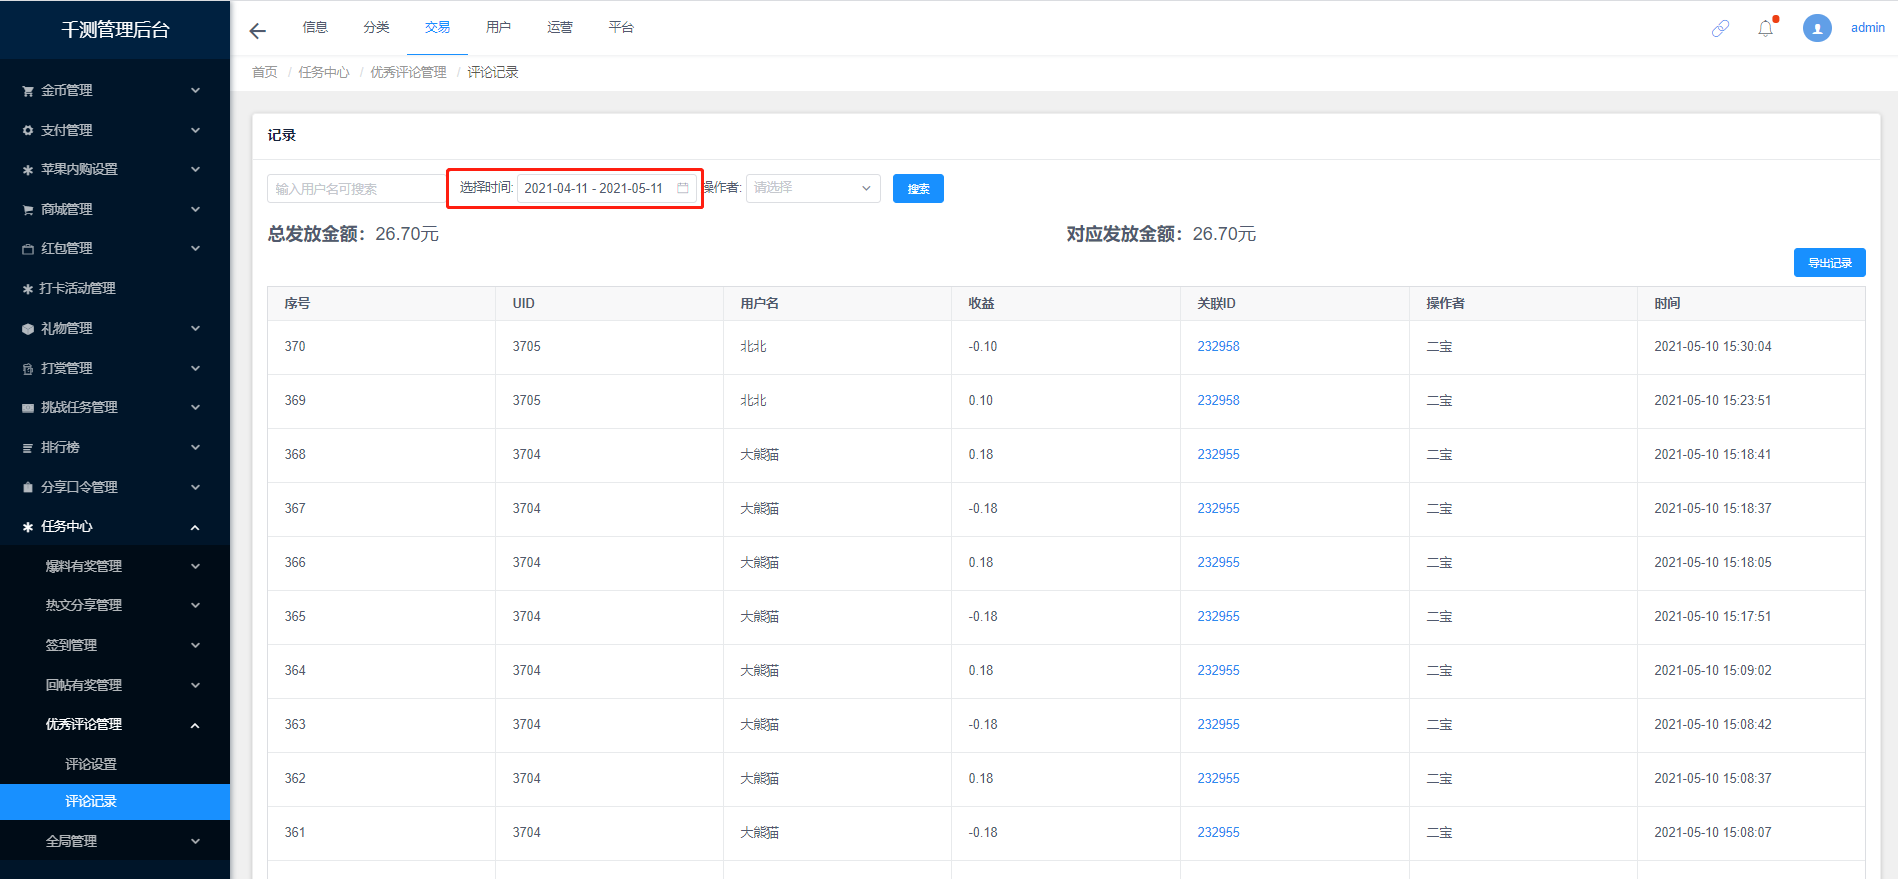This screenshot has width=1898, height=879.
Task: Open 热文分享管理 in sidebar
Action: coord(84,605)
